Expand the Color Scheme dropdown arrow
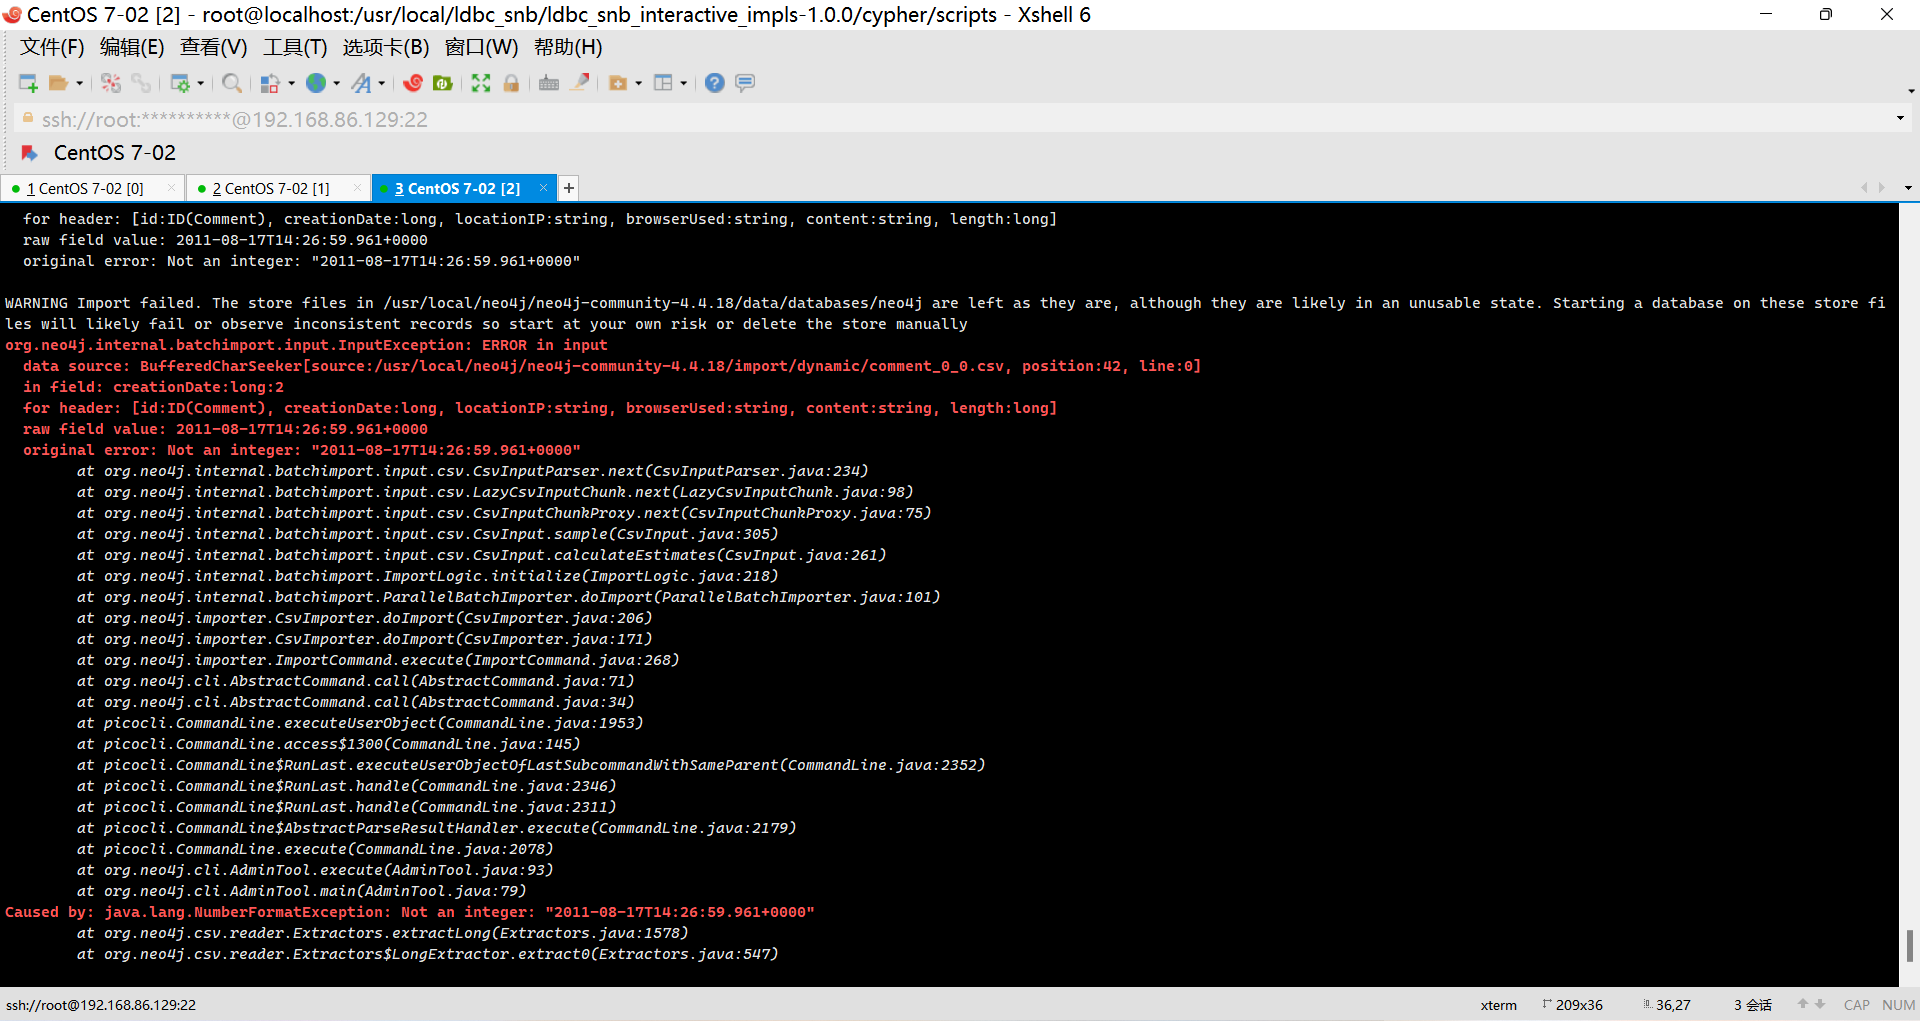This screenshot has height=1021, width=1920. pos(291,83)
